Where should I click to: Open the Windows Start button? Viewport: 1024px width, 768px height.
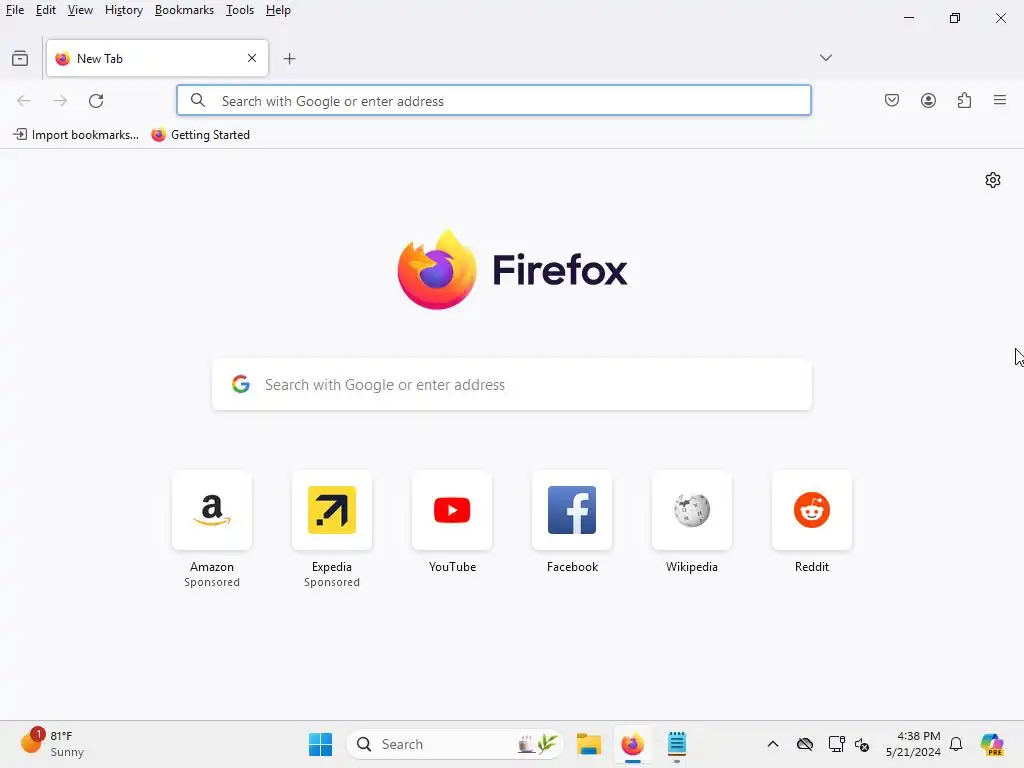320,744
